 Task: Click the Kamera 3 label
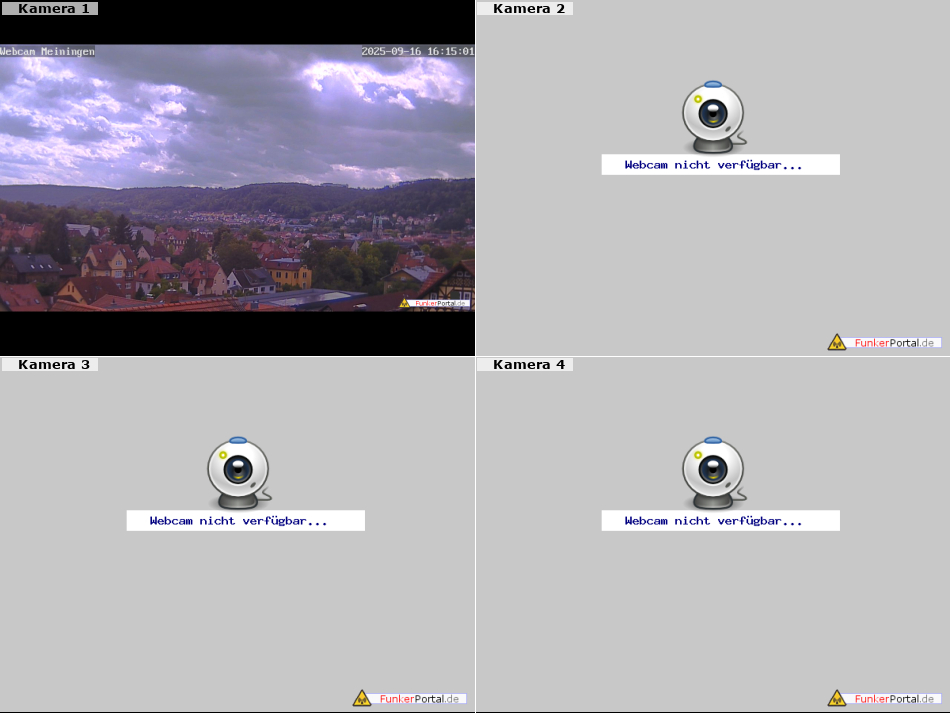[50, 365]
